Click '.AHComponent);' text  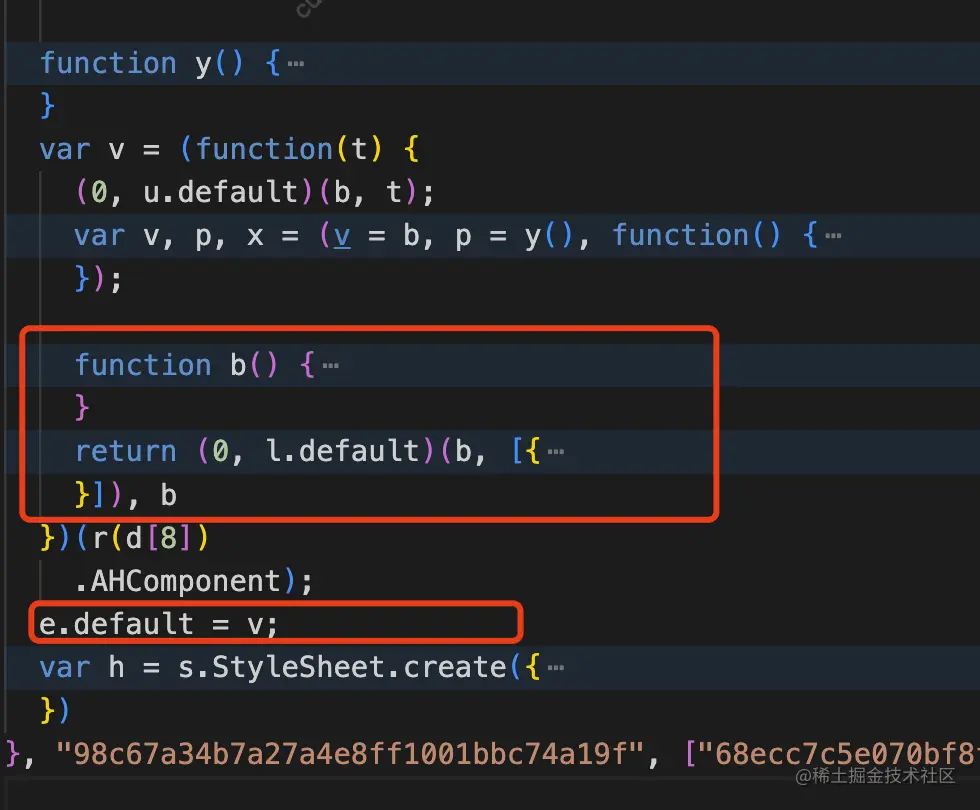click(x=193, y=581)
